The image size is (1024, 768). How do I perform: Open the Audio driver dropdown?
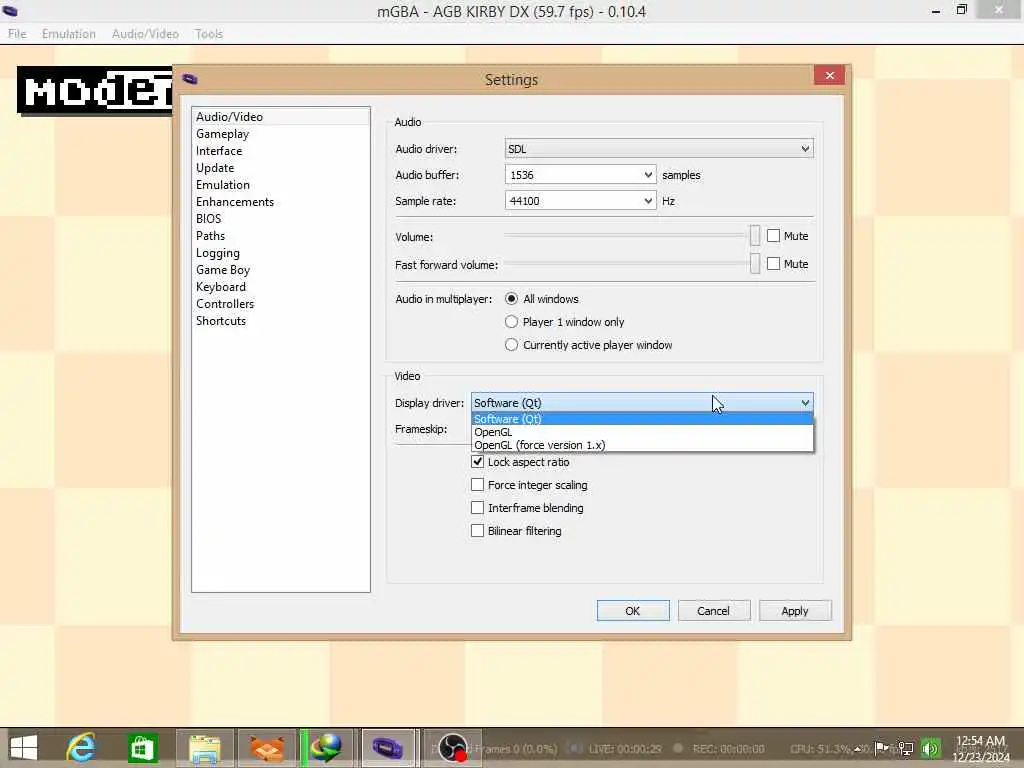tap(659, 148)
